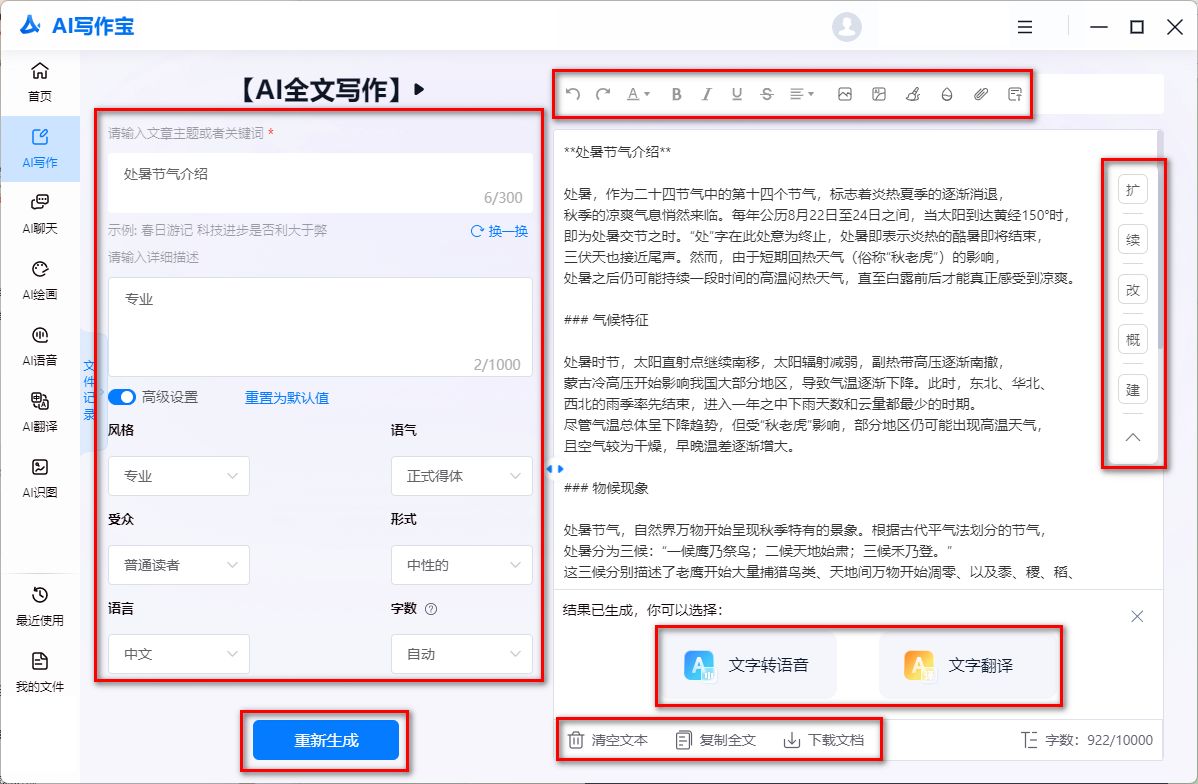Click the 文字转语音 option
The width and height of the screenshot is (1198, 784).
tap(748, 665)
